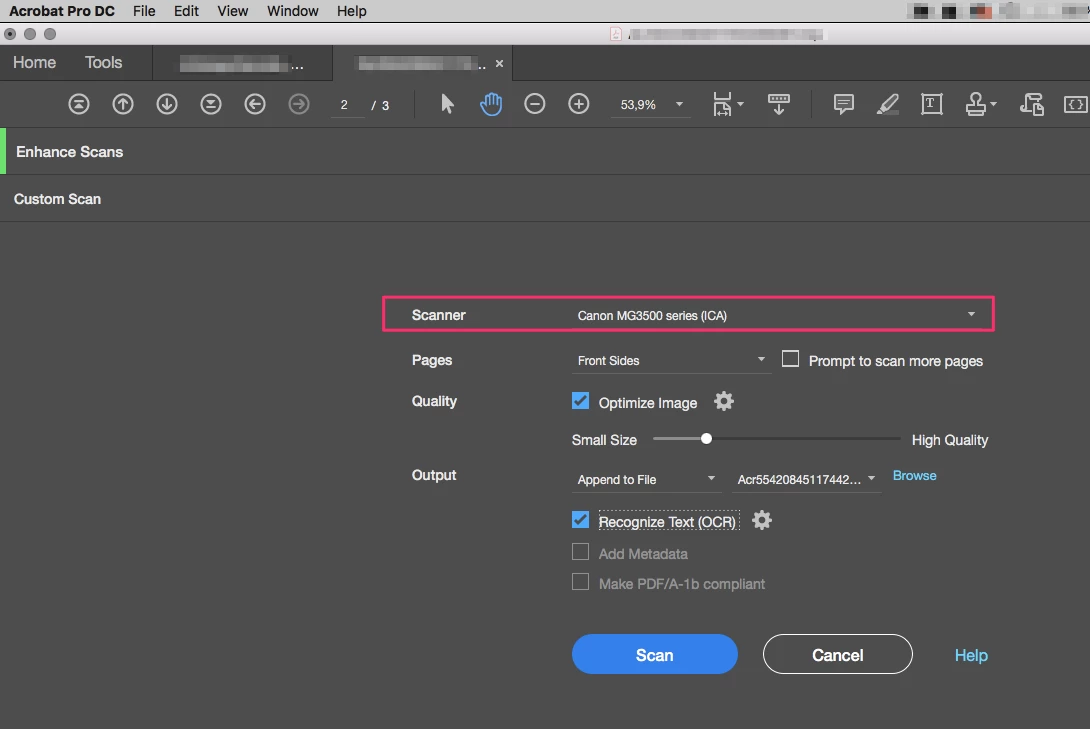Open the File menu

(x=144, y=11)
